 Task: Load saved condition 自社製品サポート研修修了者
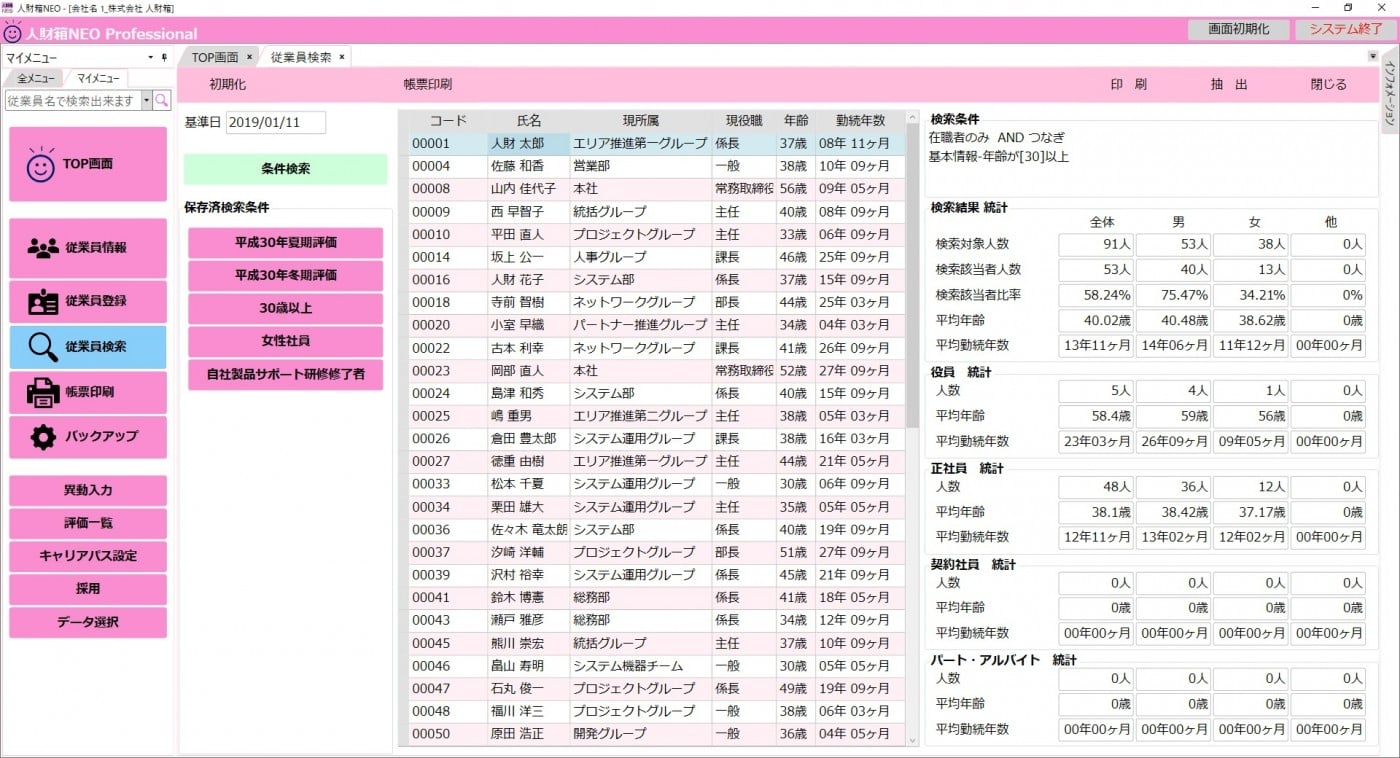click(286, 375)
